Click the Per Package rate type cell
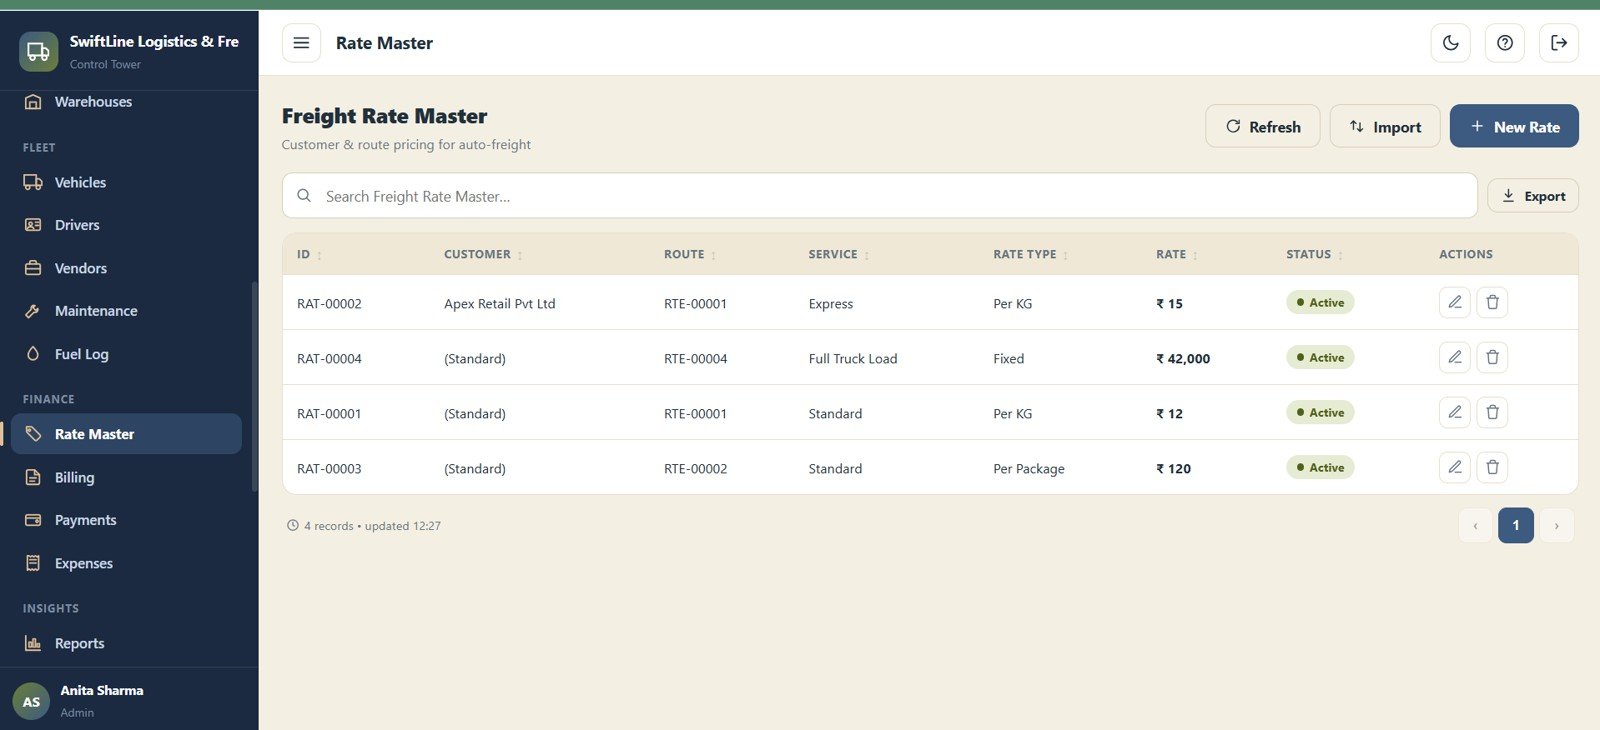The image size is (1600, 730). pos(1029,469)
